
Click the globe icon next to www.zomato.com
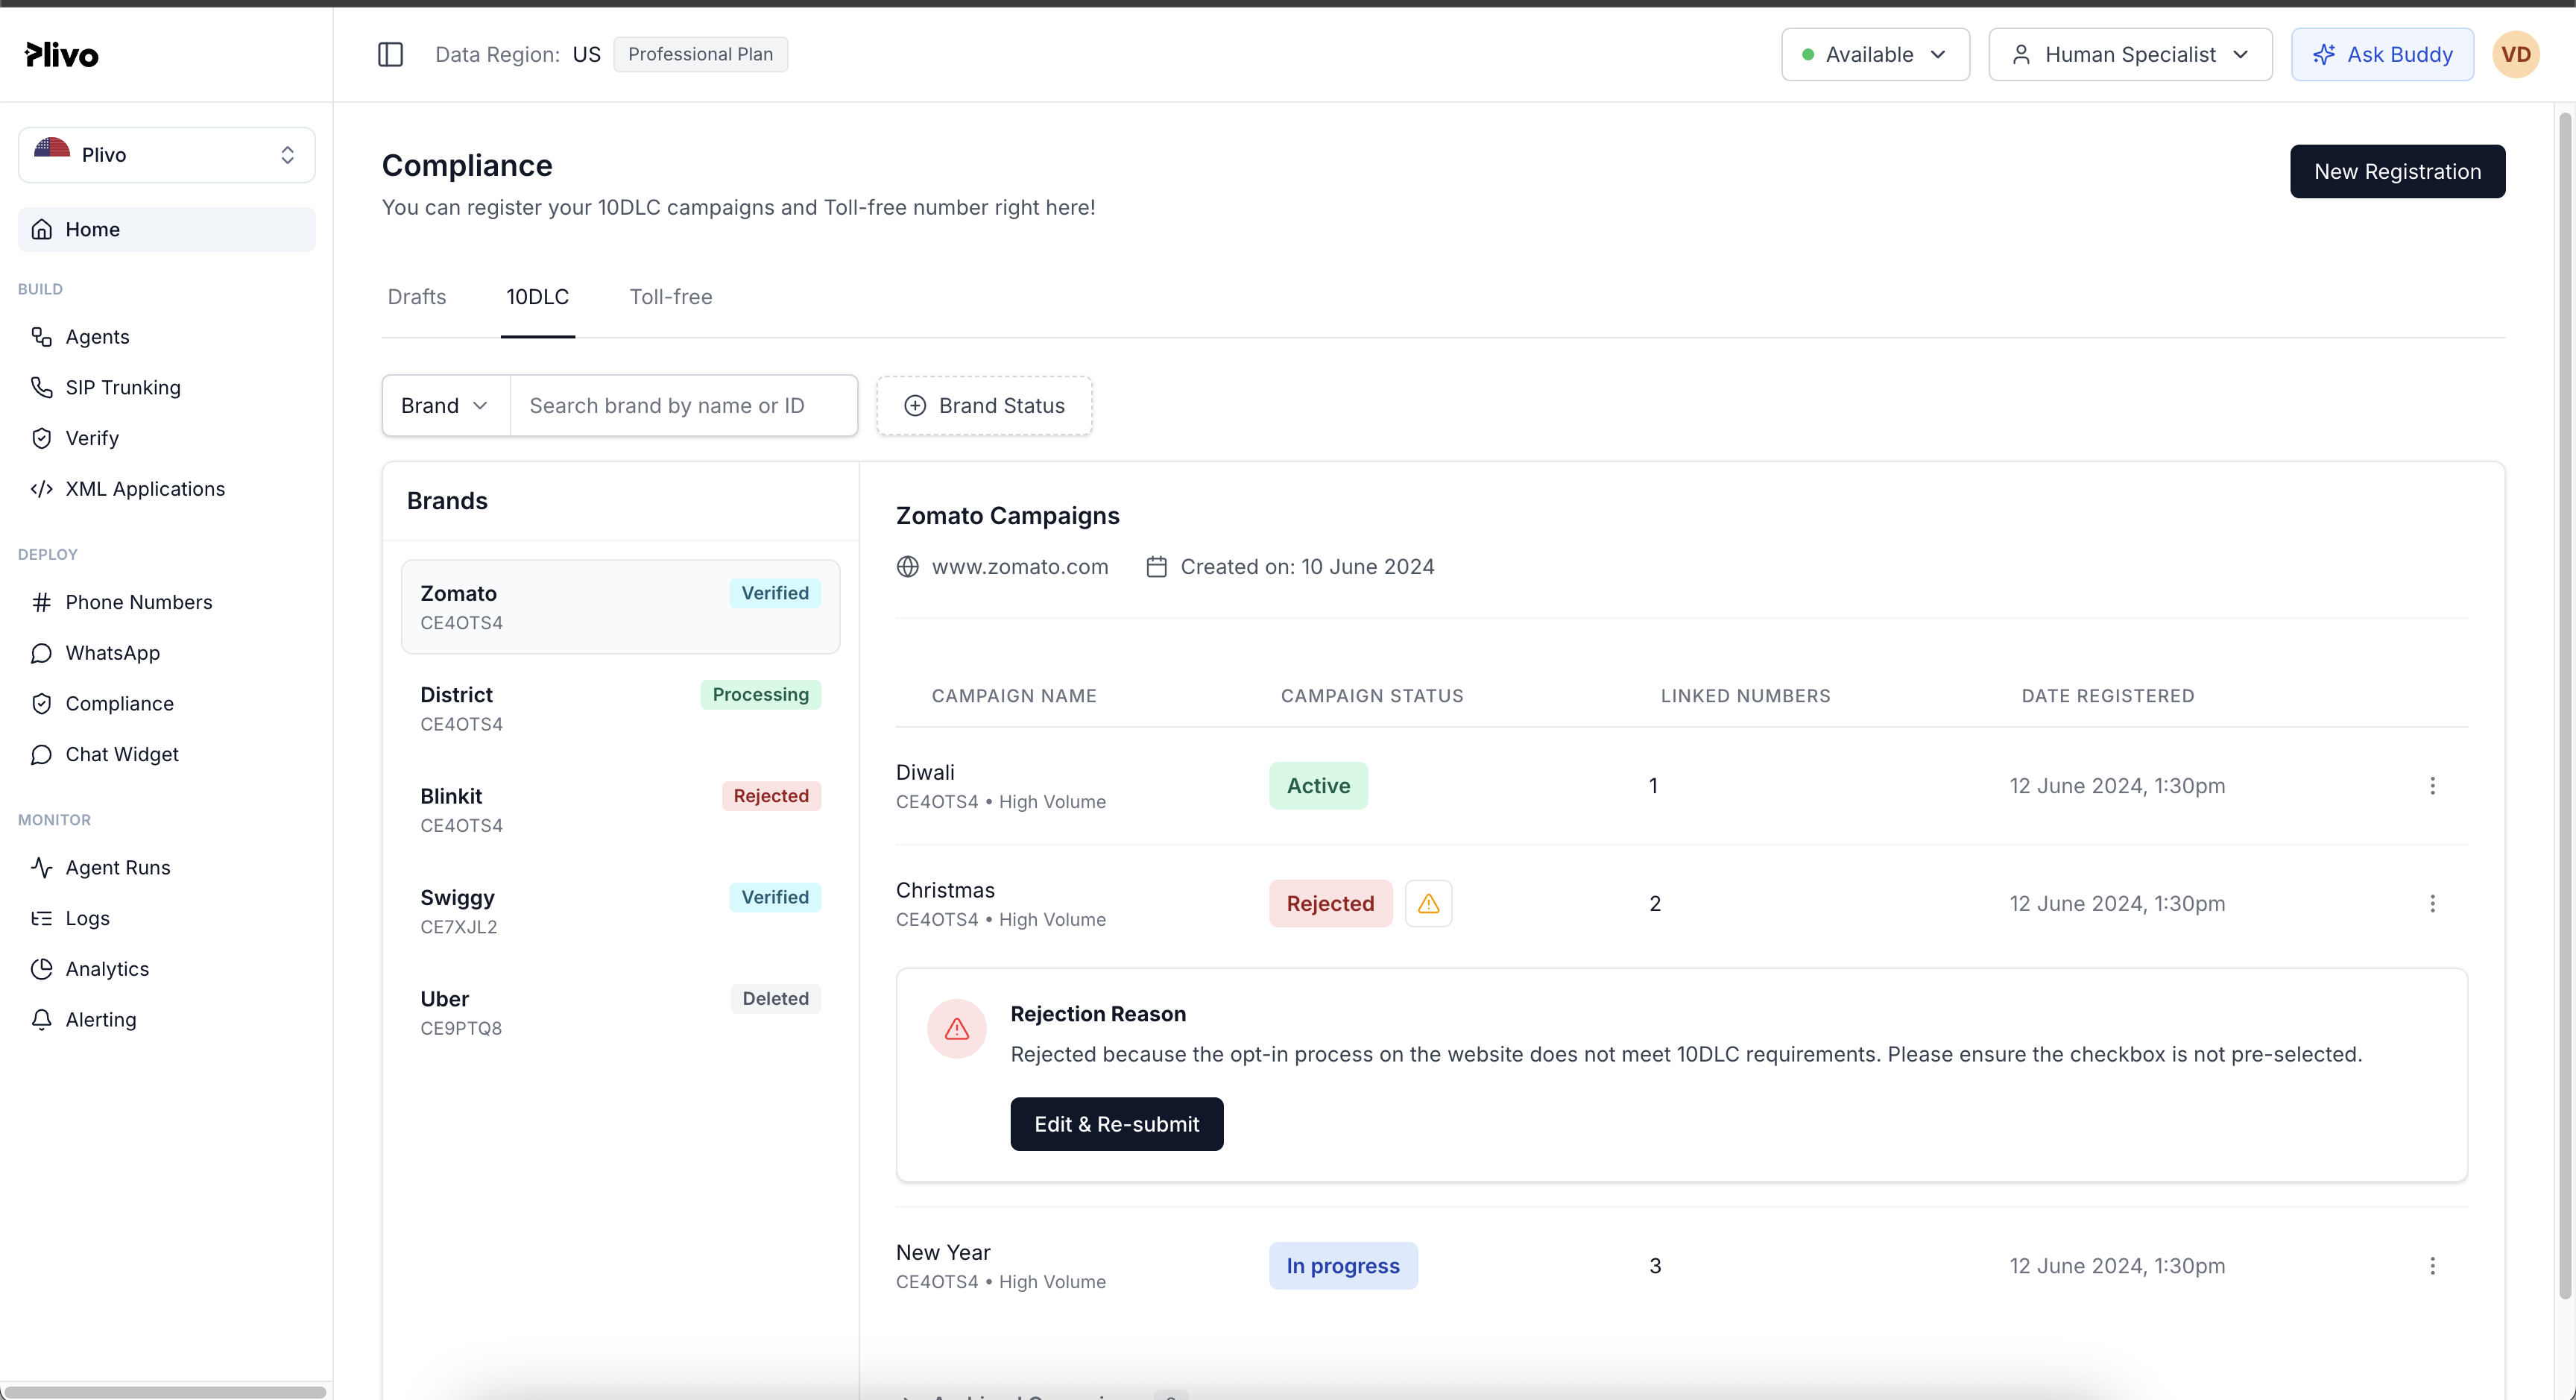[907, 567]
